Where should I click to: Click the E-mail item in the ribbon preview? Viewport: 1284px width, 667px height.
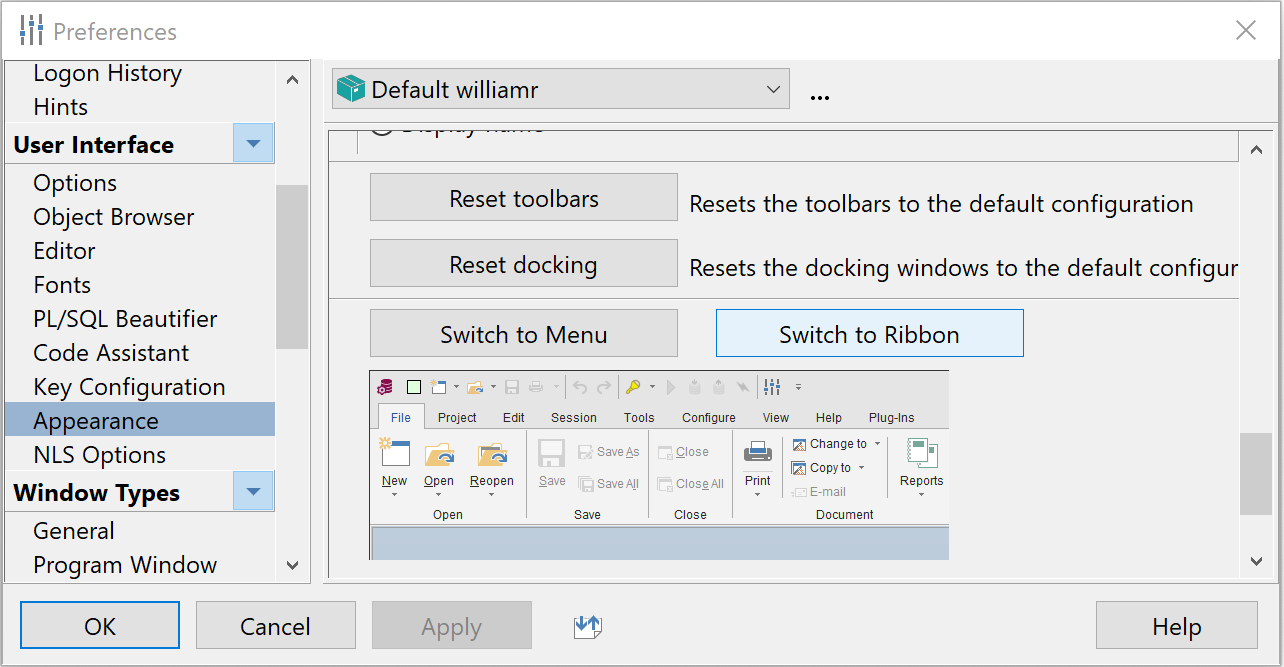[819, 492]
